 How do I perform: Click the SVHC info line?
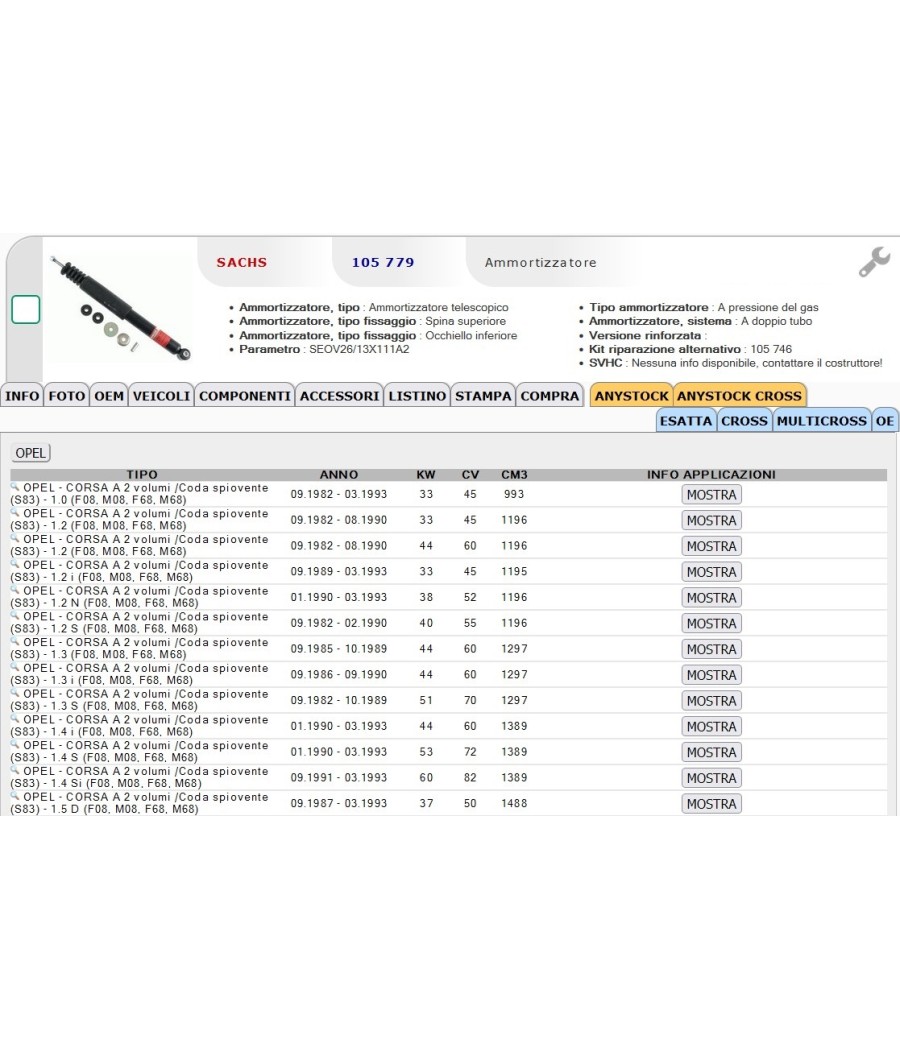735,363
